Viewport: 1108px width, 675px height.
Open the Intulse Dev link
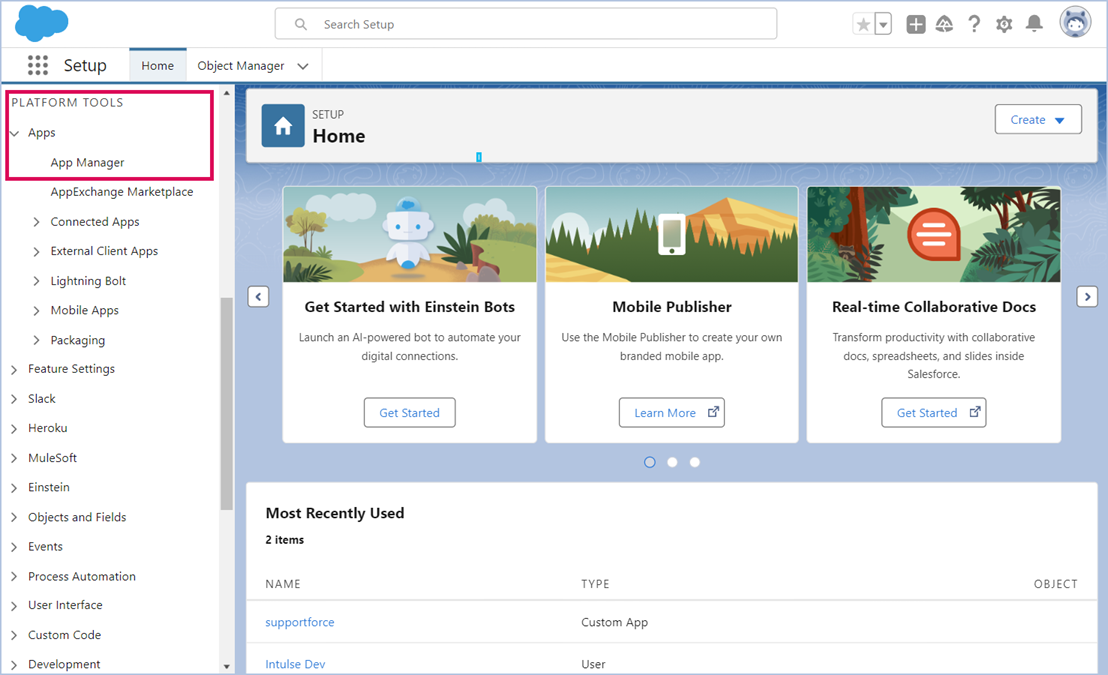(x=295, y=664)
